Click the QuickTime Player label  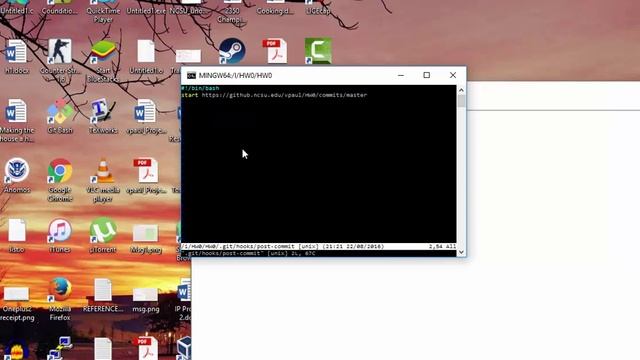tap(103, 15)
